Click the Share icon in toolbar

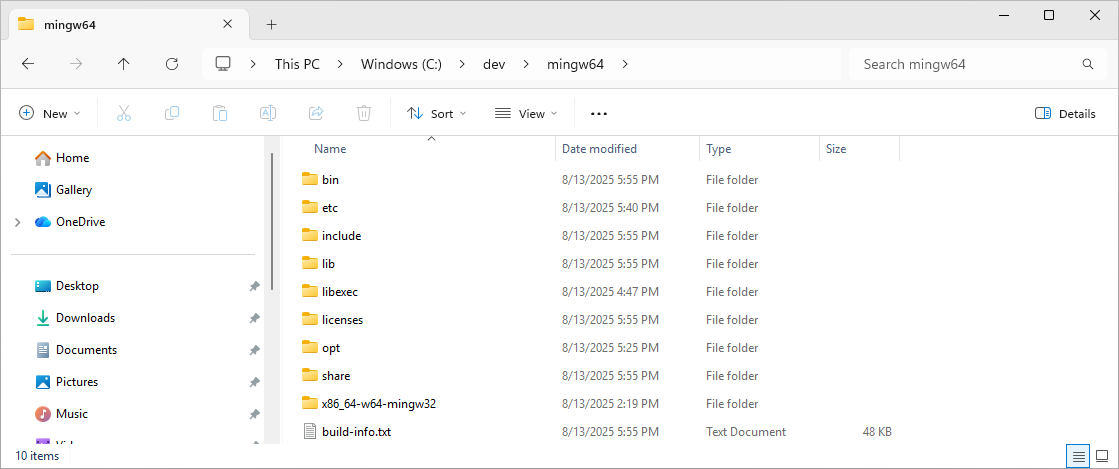316,113
